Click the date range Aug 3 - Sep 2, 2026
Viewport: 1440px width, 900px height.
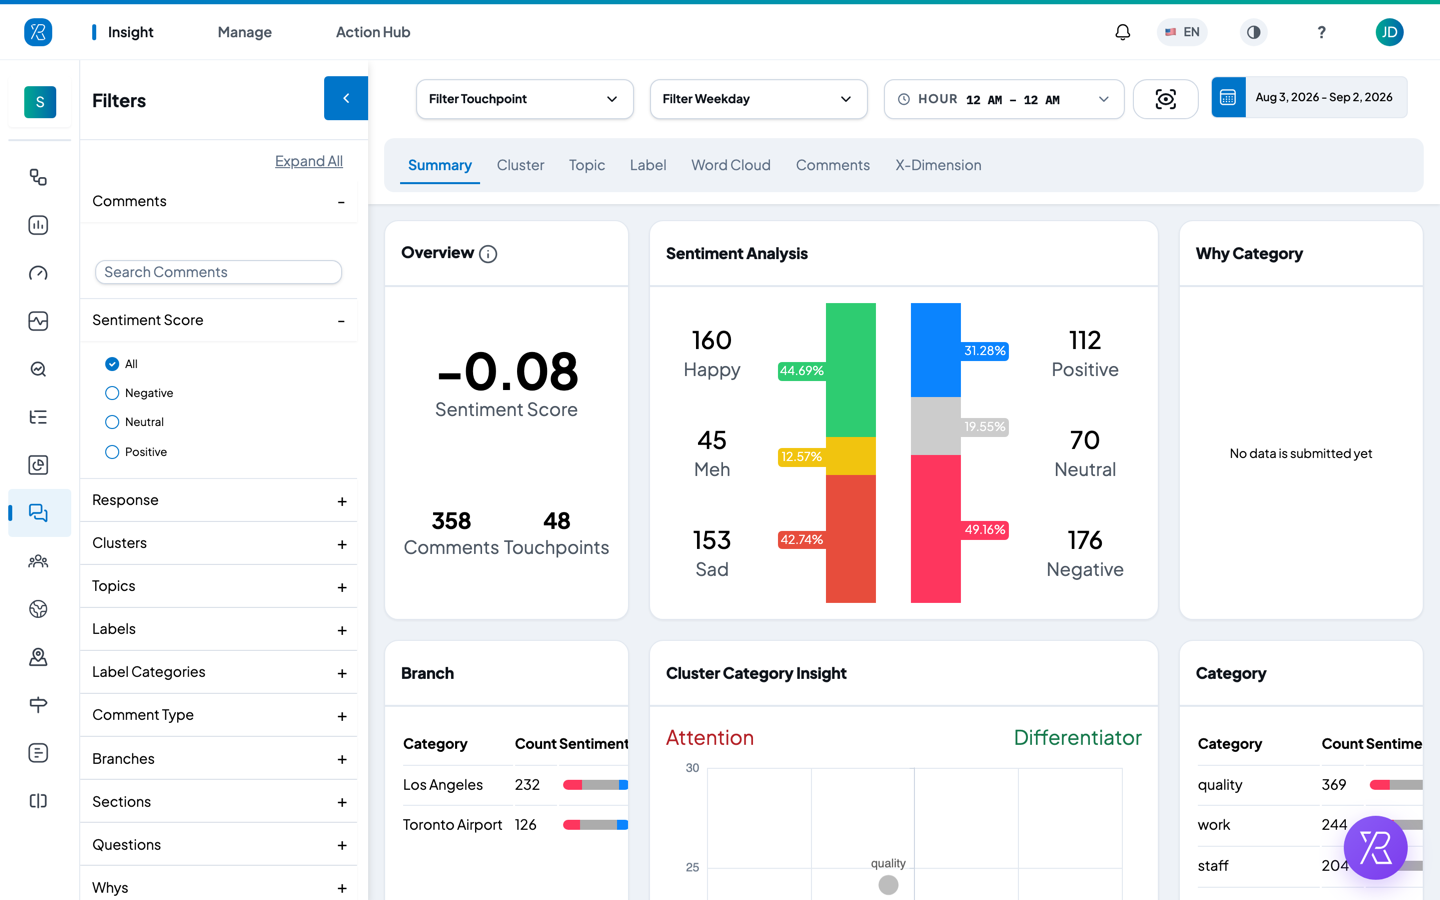(x=1324, y=97)
